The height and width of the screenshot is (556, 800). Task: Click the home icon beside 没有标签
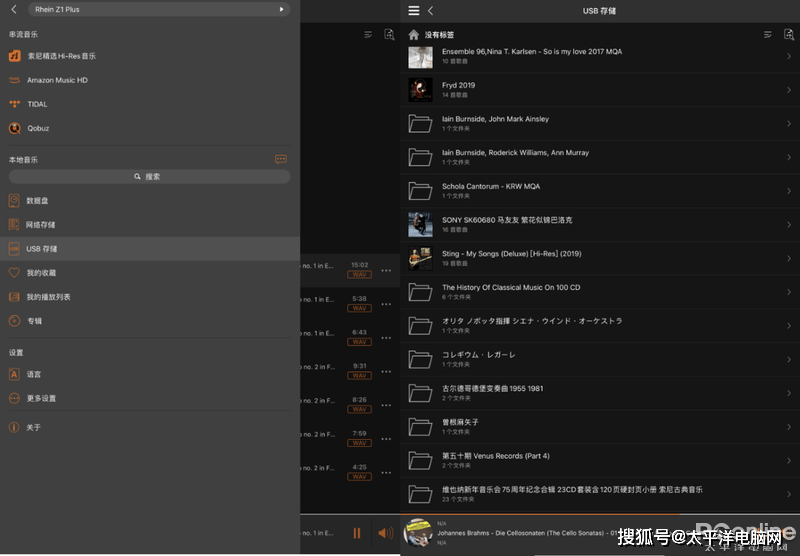coord(414,34)
